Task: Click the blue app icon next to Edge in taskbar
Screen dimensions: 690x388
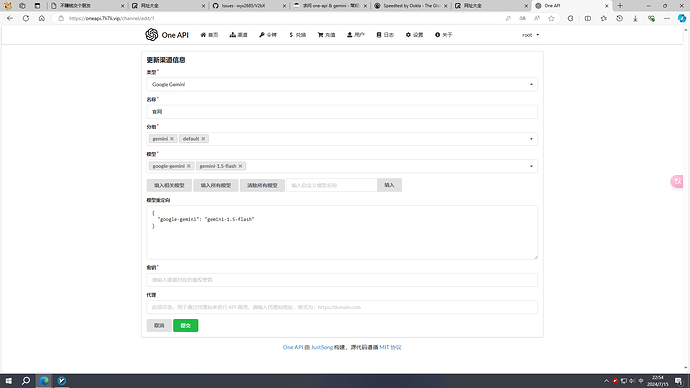Action: (x=62, y=381)
